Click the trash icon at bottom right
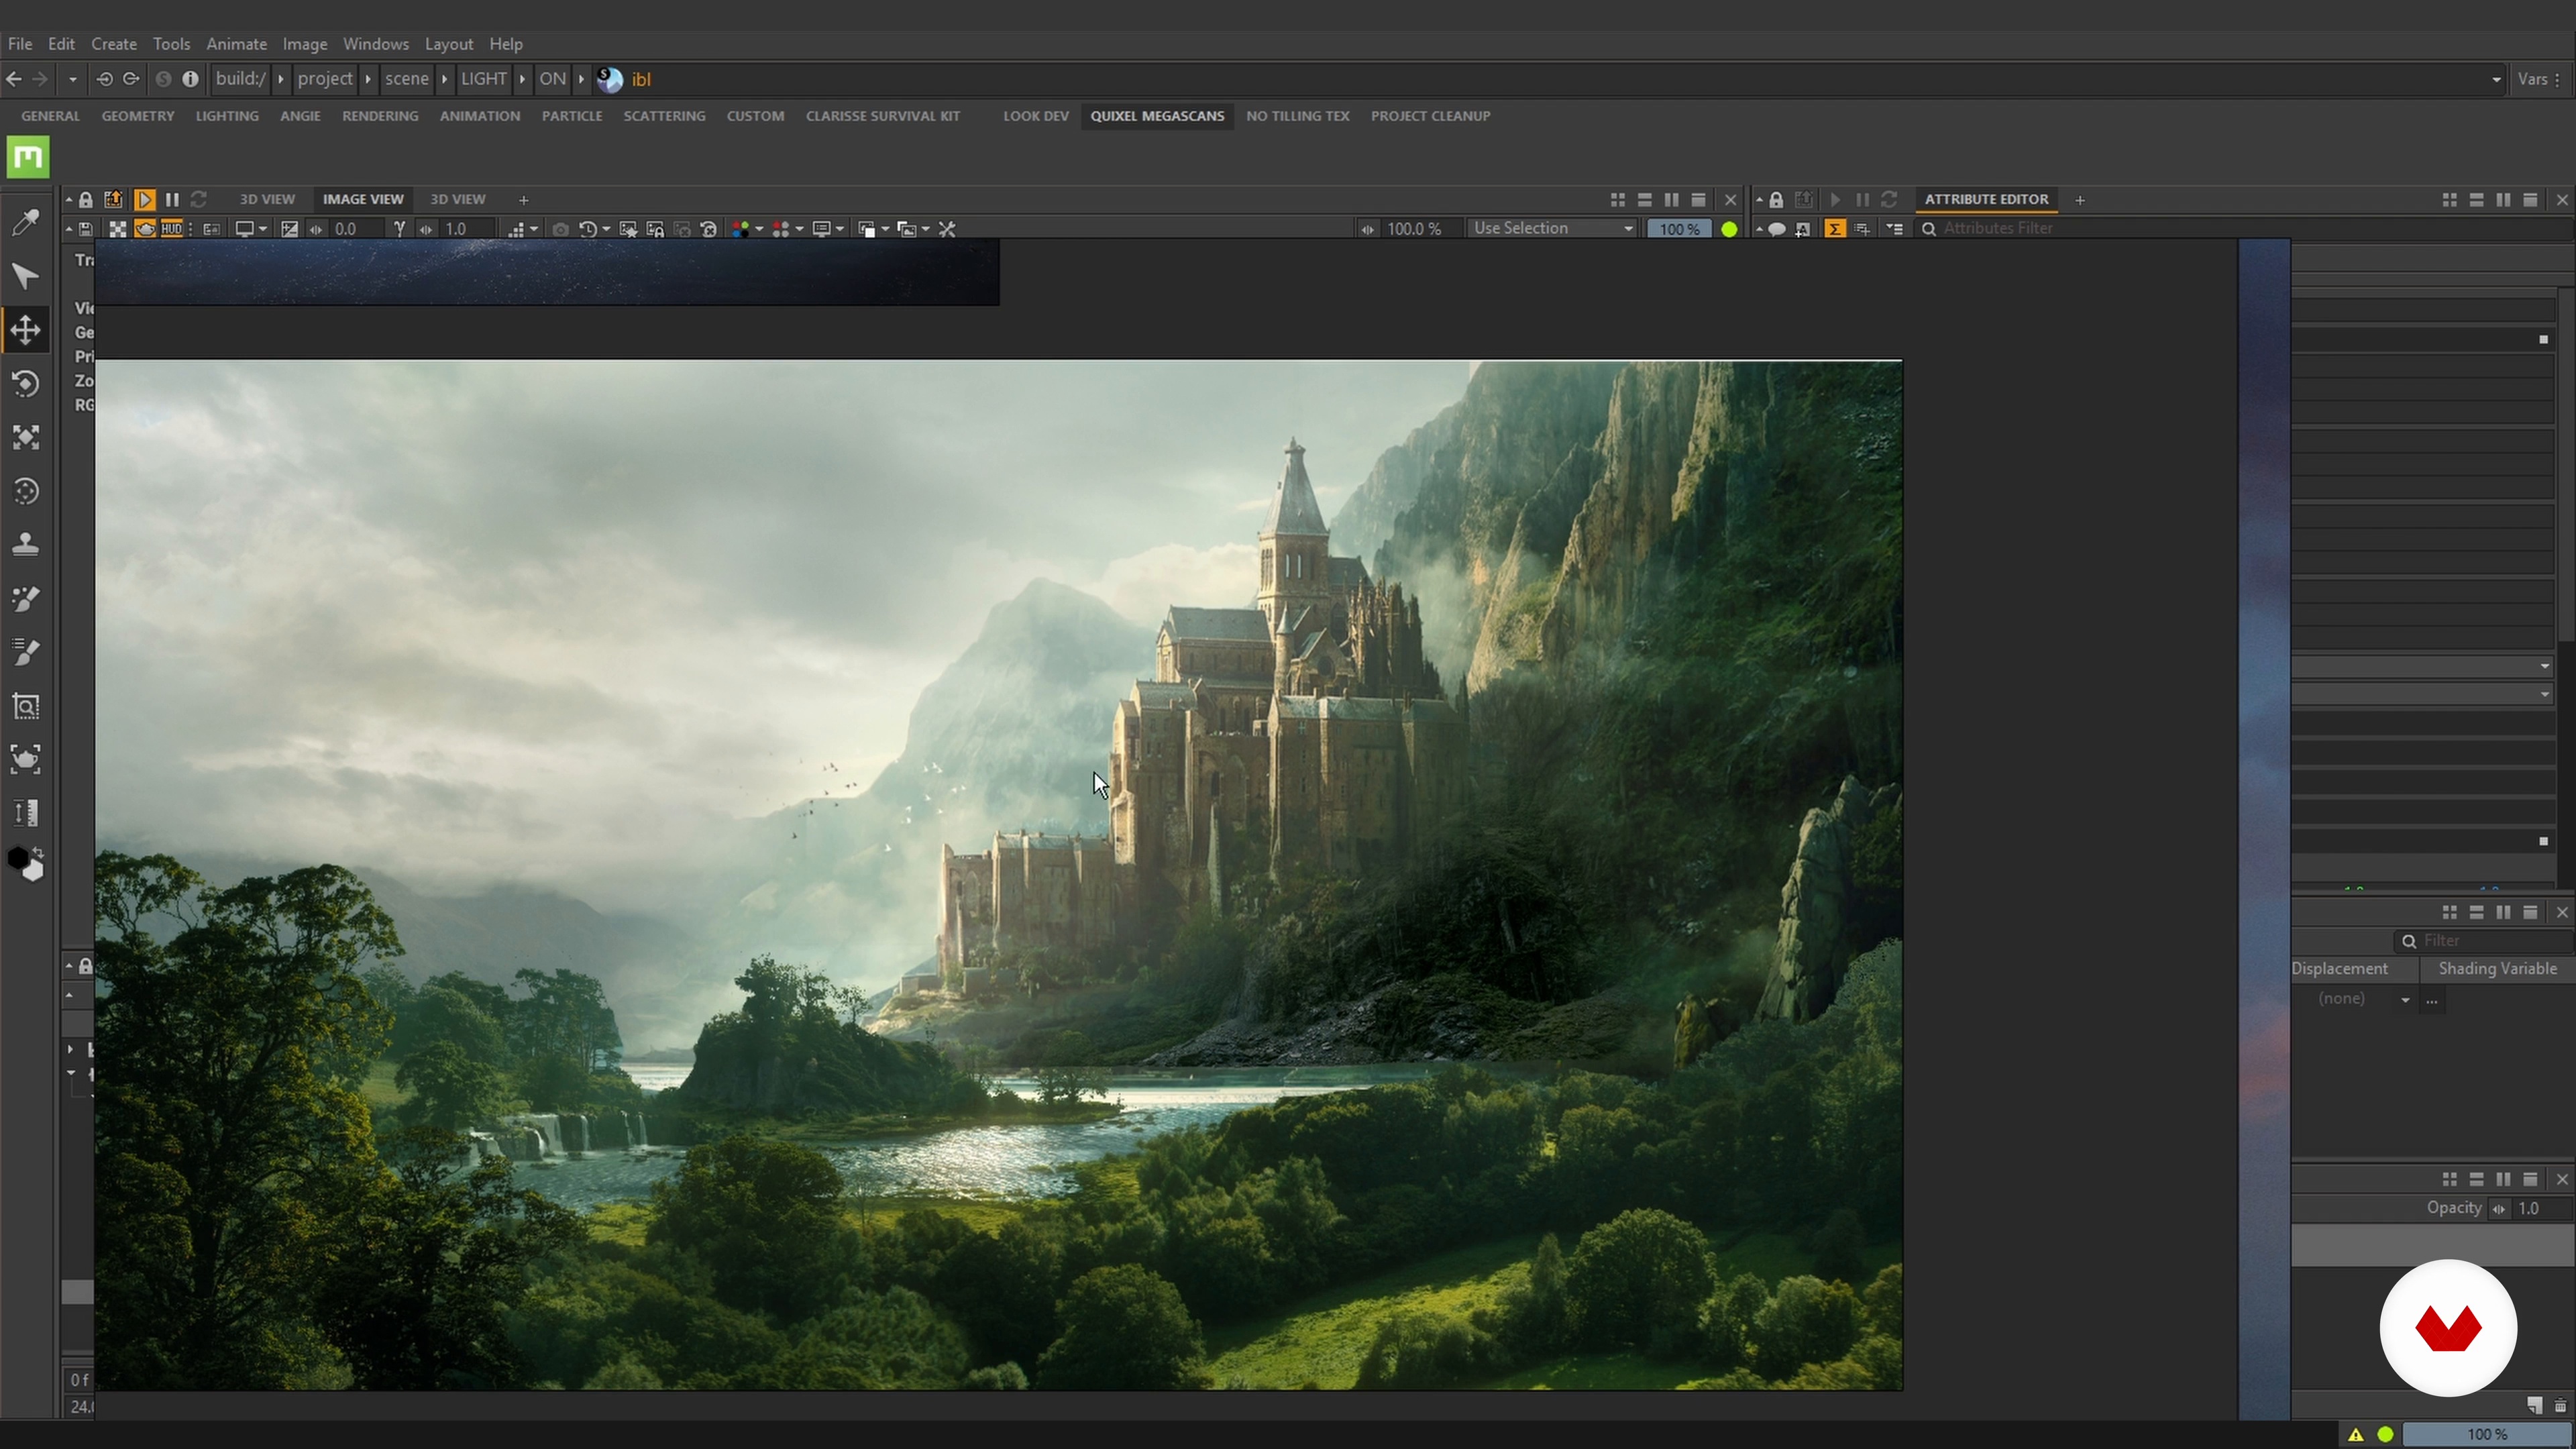The image size is (2576, 1449). [2561, 1406]
